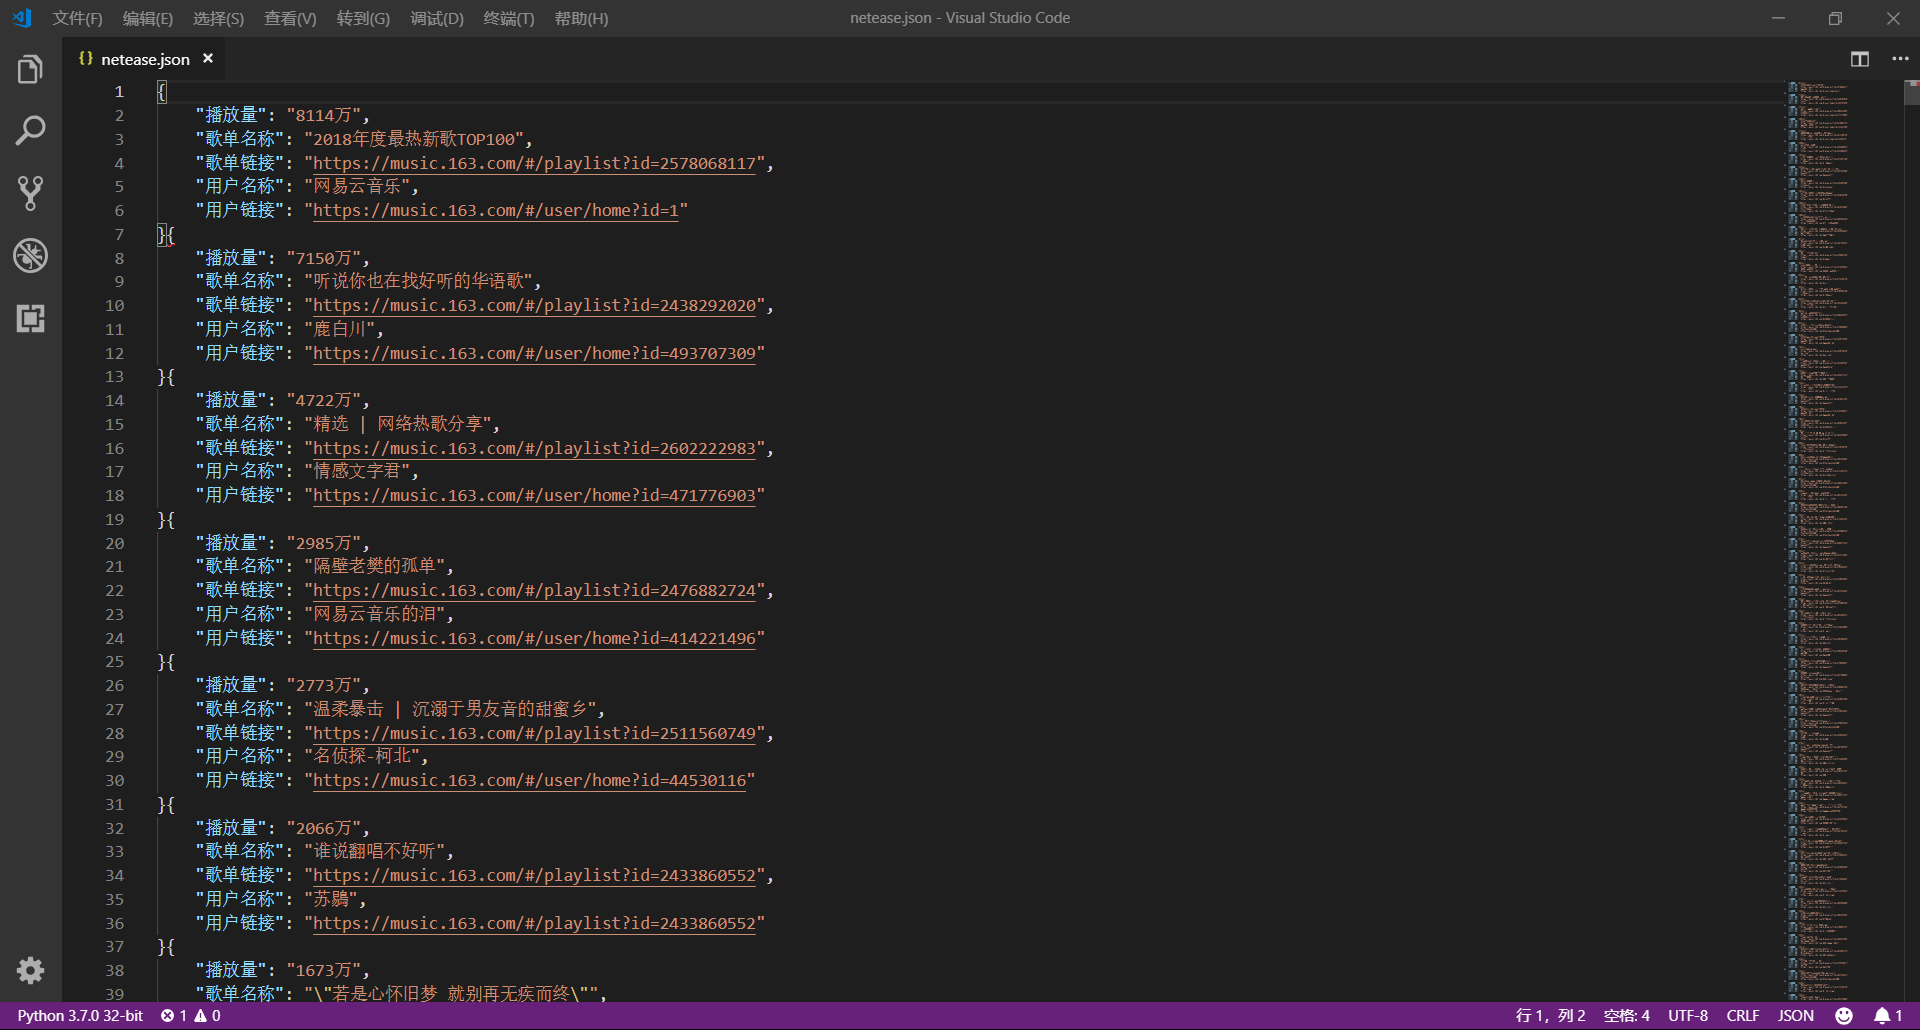Open the 查看(V) menu
This screenshot has width=1920, height=1030.
pyautogui.click(x=290, y=18)
